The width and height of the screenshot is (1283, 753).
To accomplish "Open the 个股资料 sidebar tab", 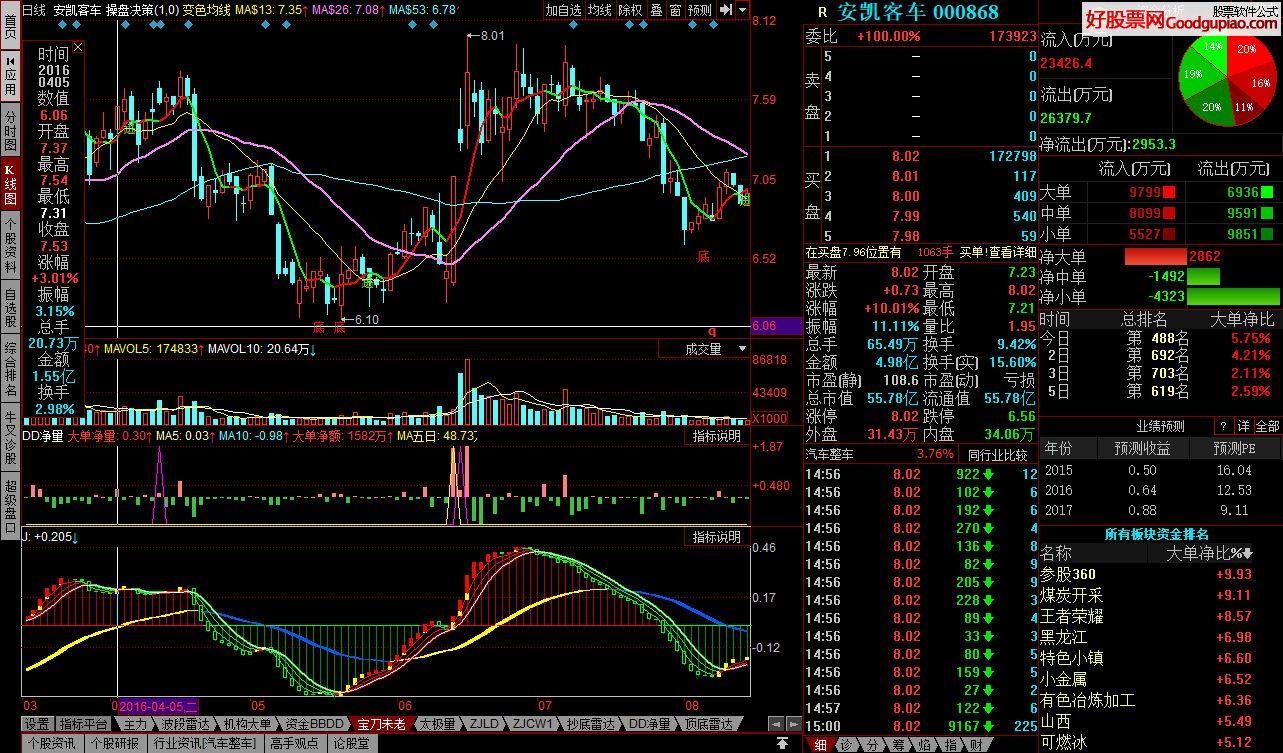I will (x=10, y=243).
